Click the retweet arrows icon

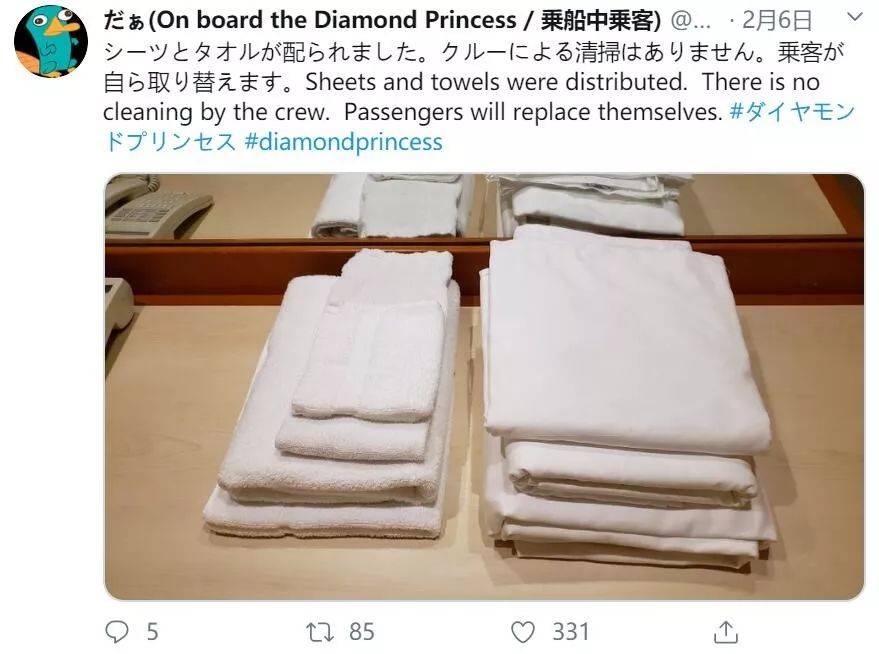click(320, 632)
